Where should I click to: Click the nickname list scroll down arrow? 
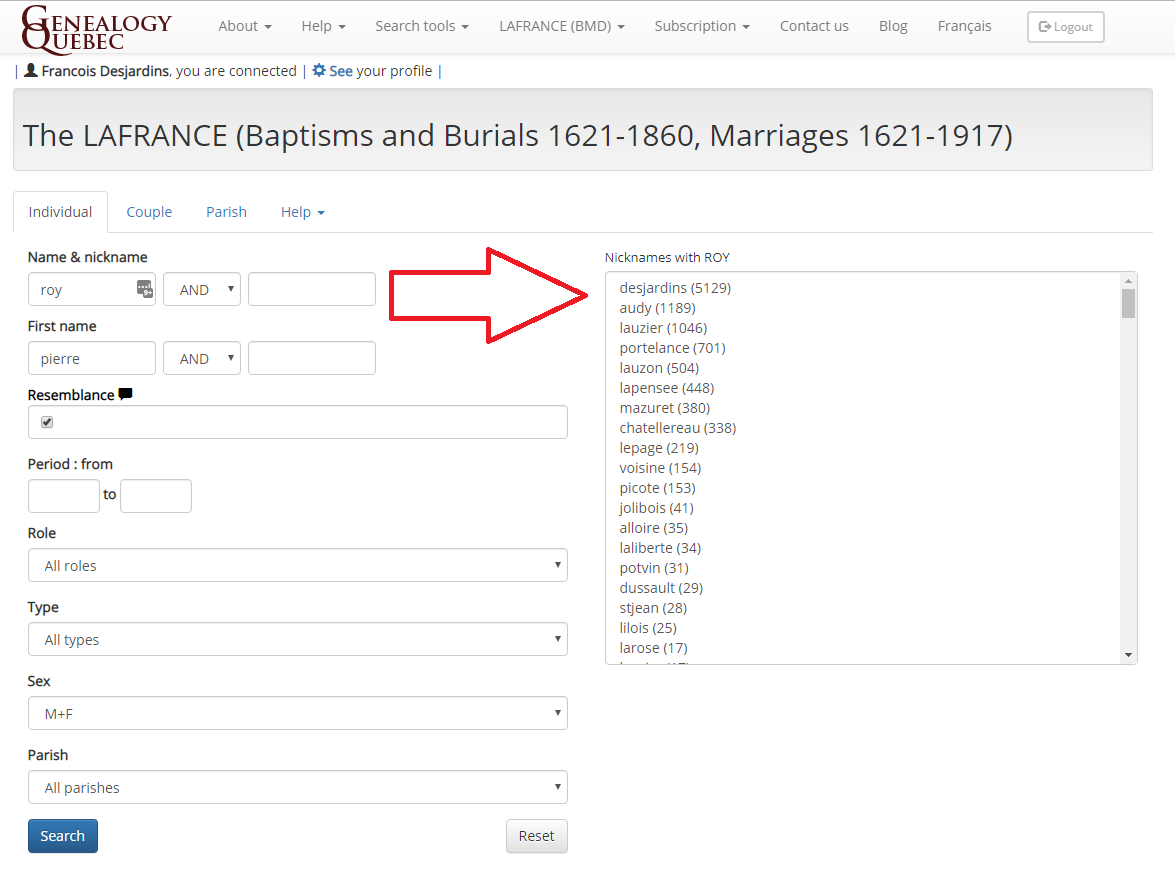coord(1129,655)
